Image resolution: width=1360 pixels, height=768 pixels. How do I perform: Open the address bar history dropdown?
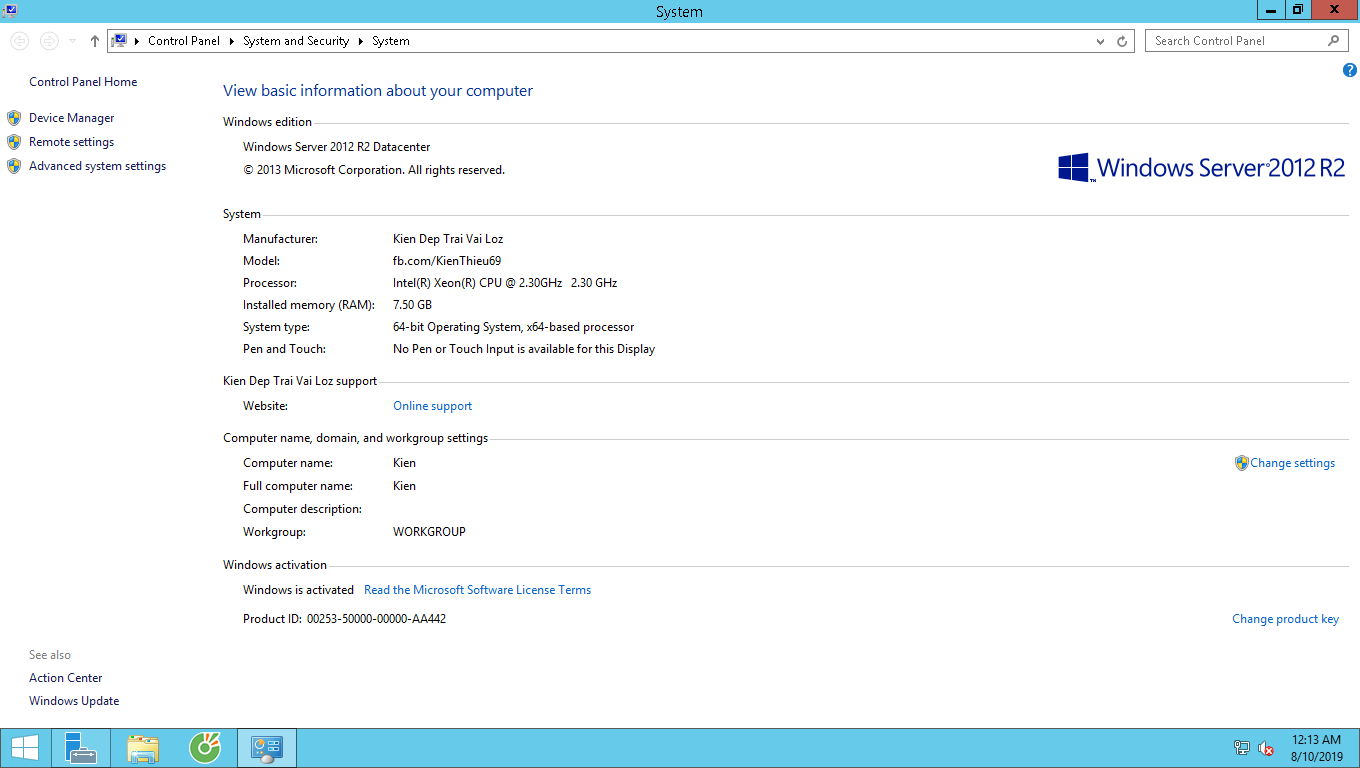(x=1100, y=41)
